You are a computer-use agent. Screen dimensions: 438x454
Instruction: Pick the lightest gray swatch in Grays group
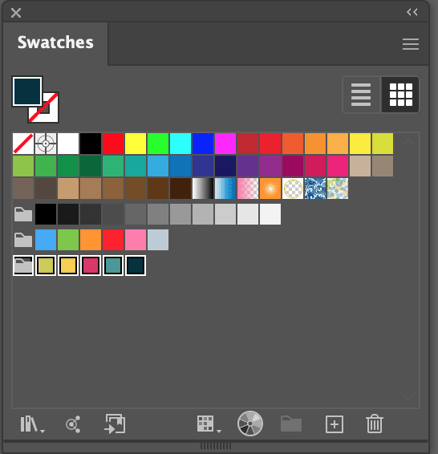click(270, 214)
